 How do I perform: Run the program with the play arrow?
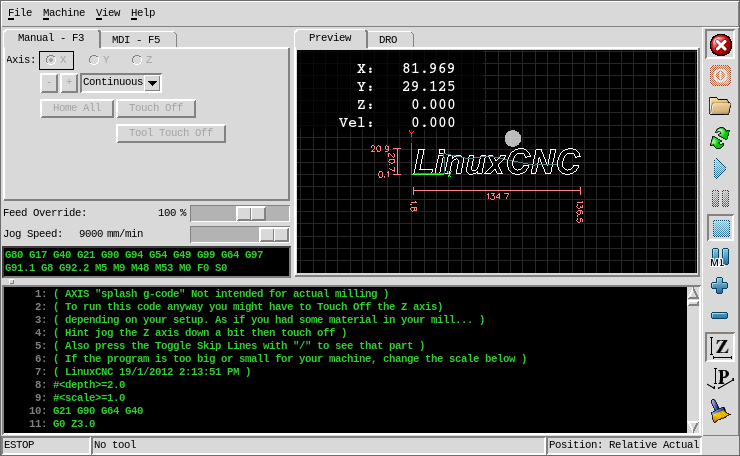click(720, 169)
